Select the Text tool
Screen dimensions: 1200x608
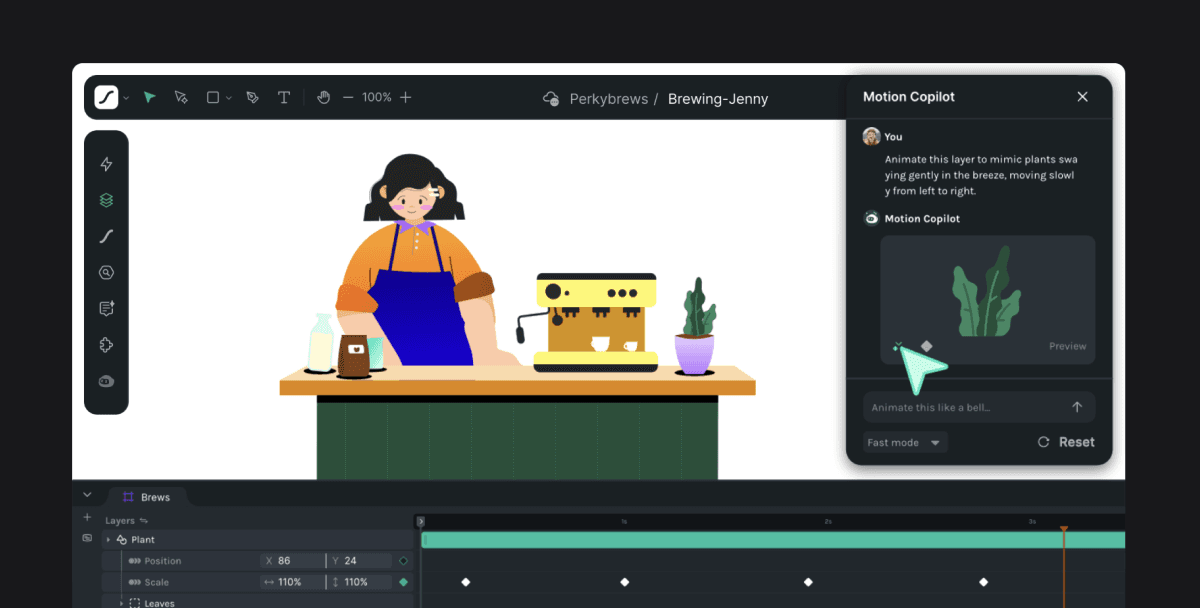[284, 97]
